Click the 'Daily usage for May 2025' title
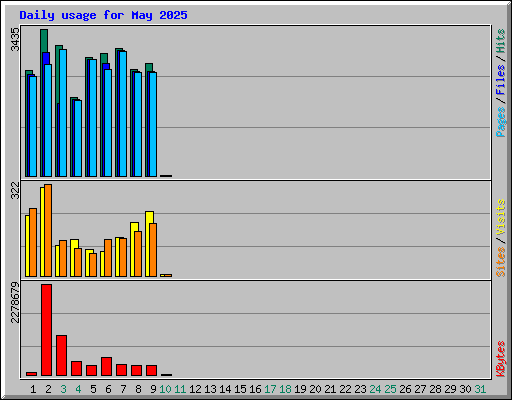 coord(103,15)
